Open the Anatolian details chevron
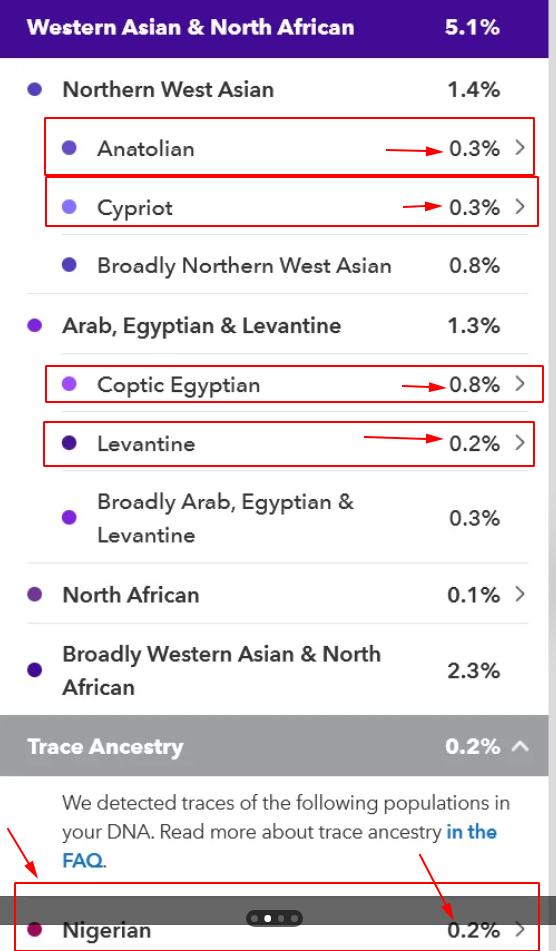Screen dimensions: 556x951 click(520, 147)
